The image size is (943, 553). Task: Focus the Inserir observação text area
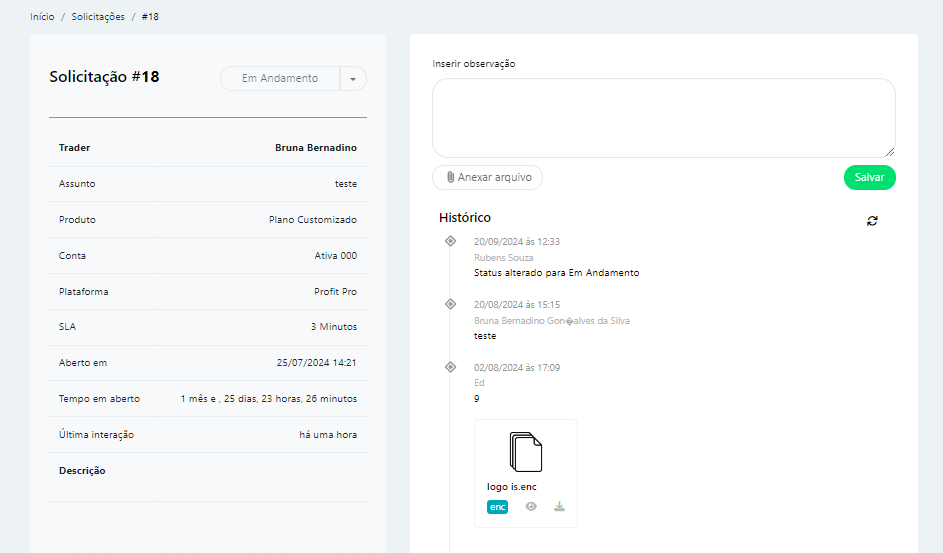(663, 117)
